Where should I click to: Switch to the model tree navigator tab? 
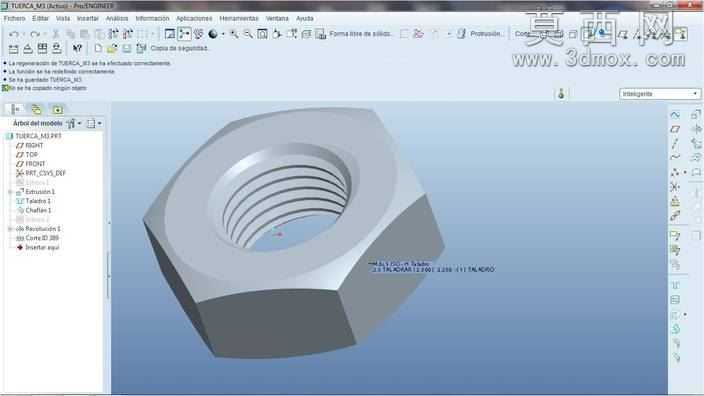pos(15,109)
